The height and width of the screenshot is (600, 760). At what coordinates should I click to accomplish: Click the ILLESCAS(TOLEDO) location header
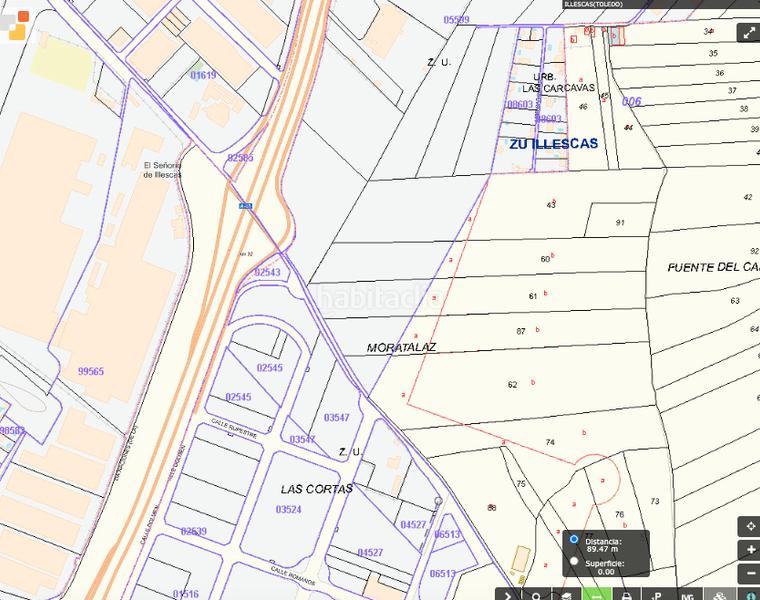593,5
